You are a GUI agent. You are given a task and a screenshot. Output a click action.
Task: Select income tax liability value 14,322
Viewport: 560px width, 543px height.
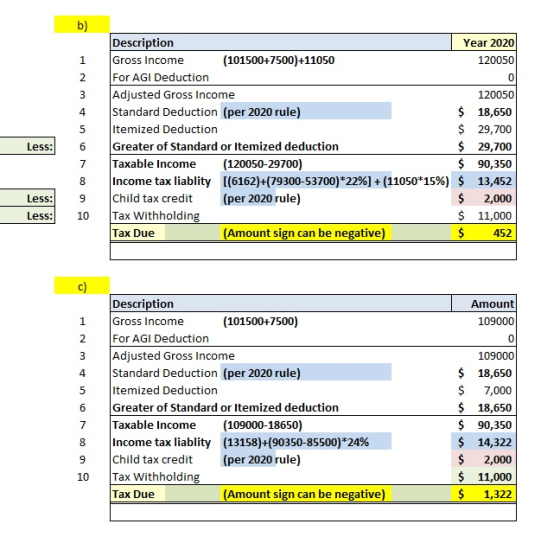[x=484, y=442]
